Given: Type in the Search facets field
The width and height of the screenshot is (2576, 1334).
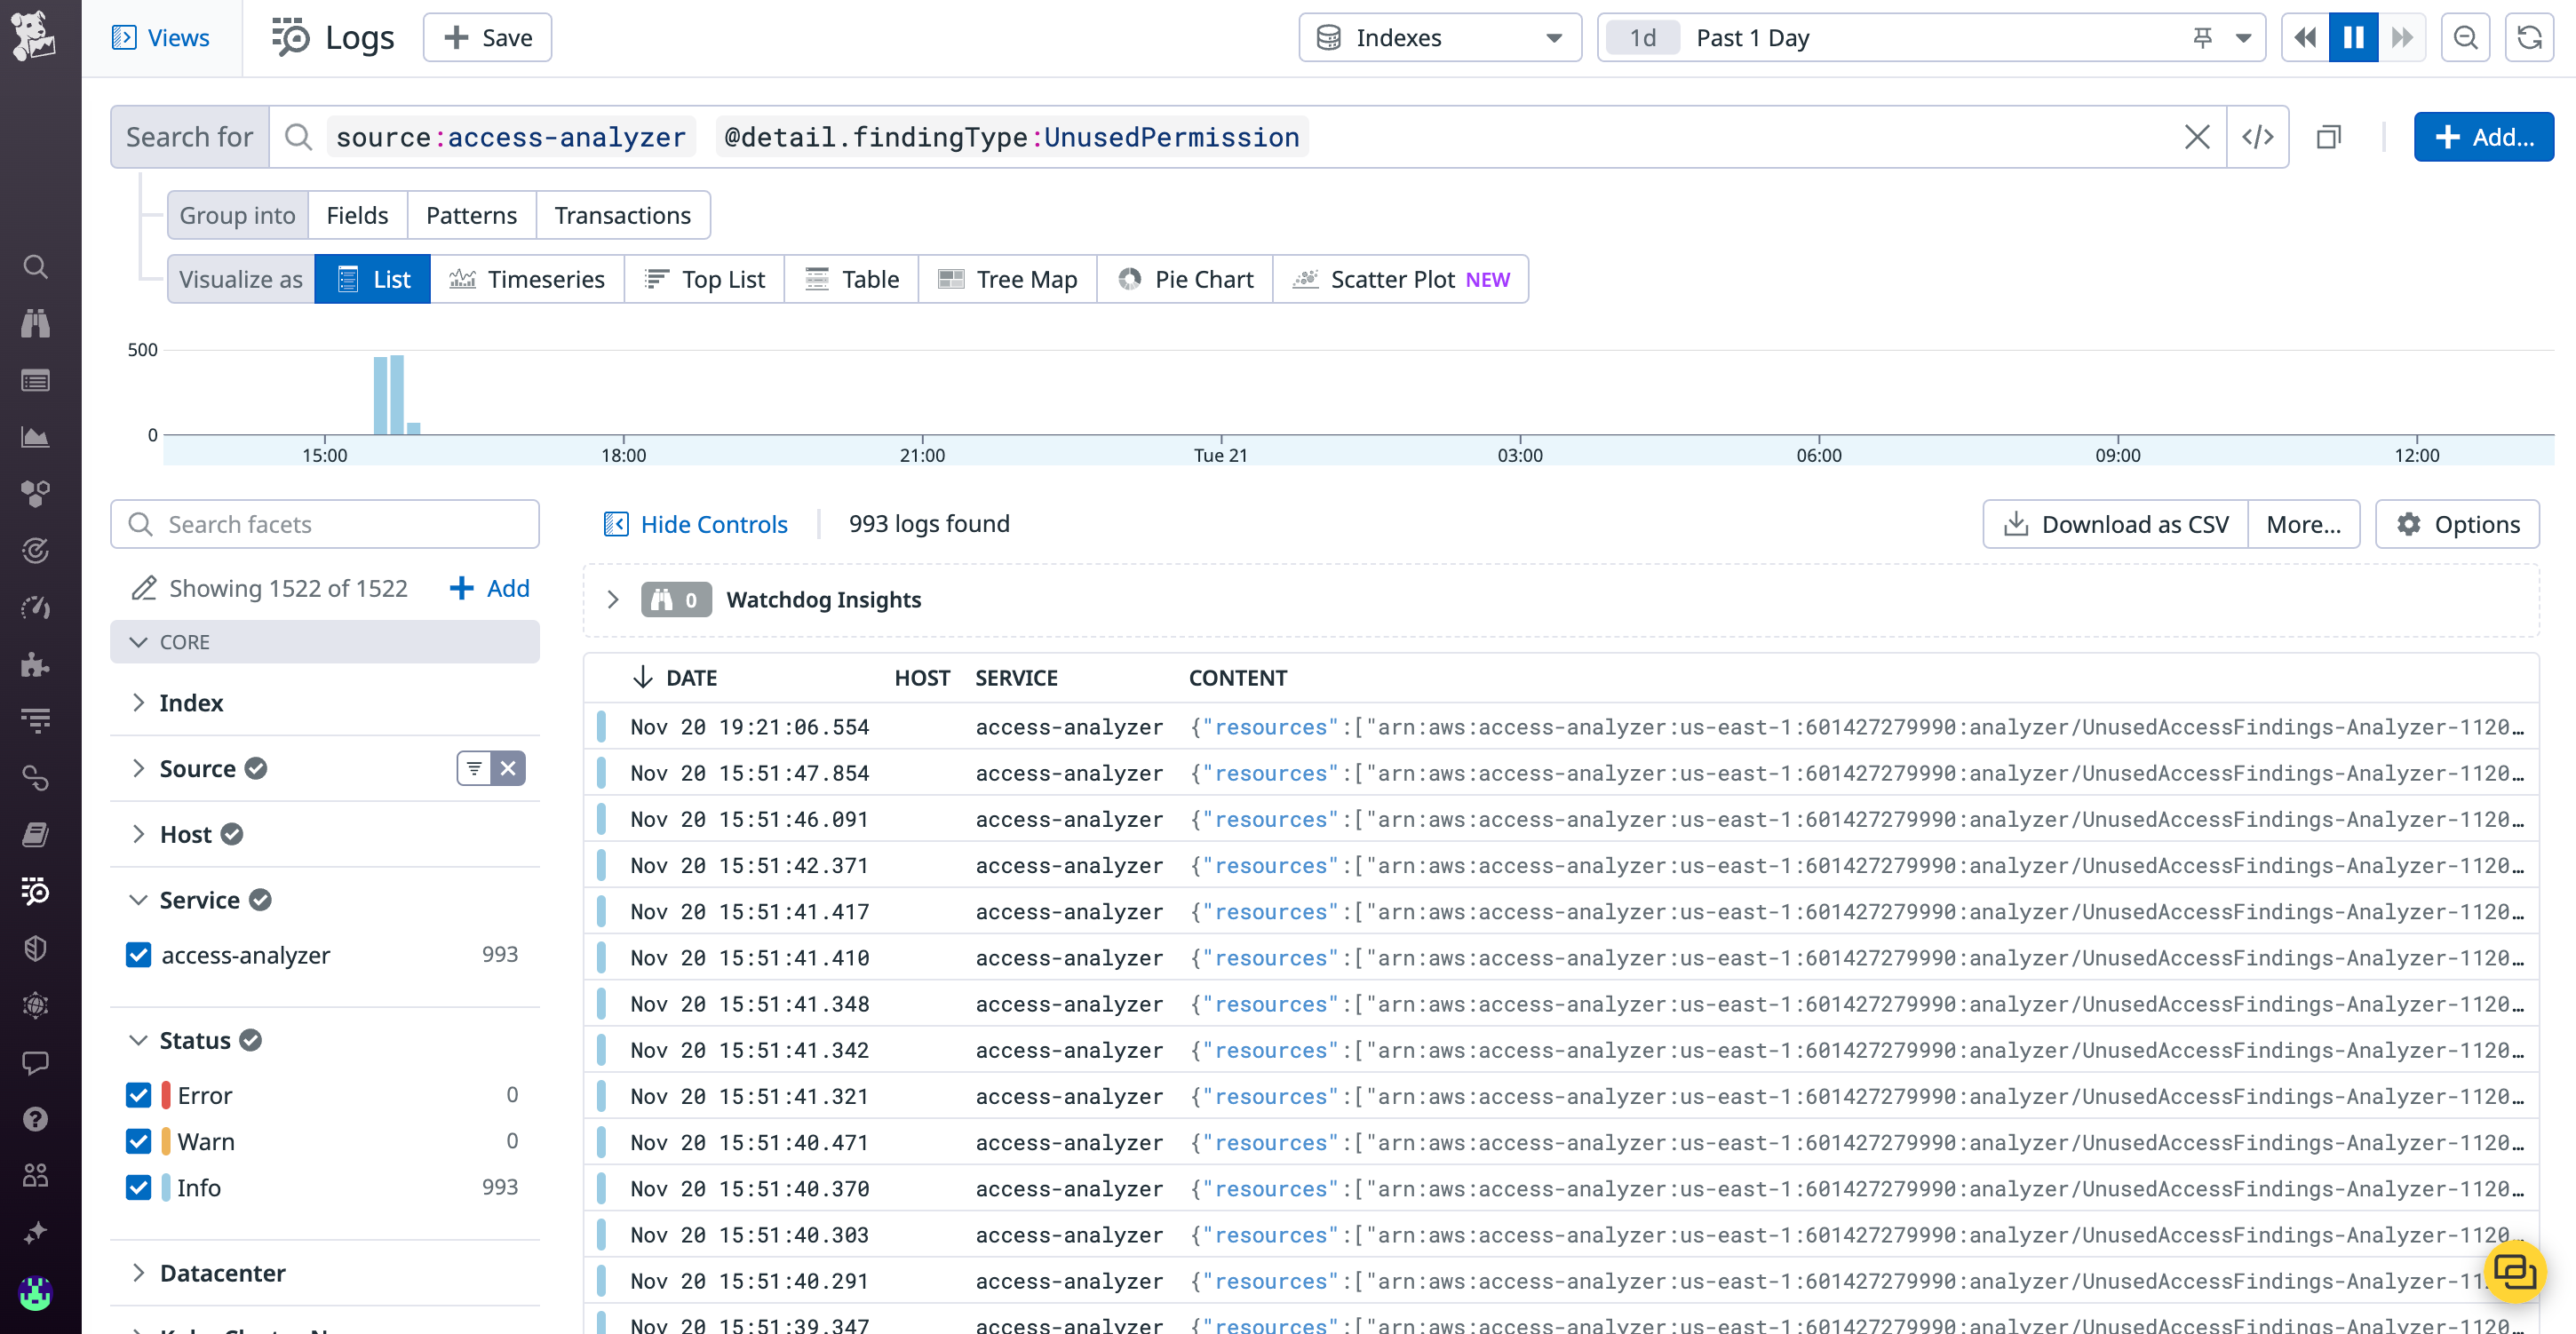Looking at the screenshot, I should 325,523.
